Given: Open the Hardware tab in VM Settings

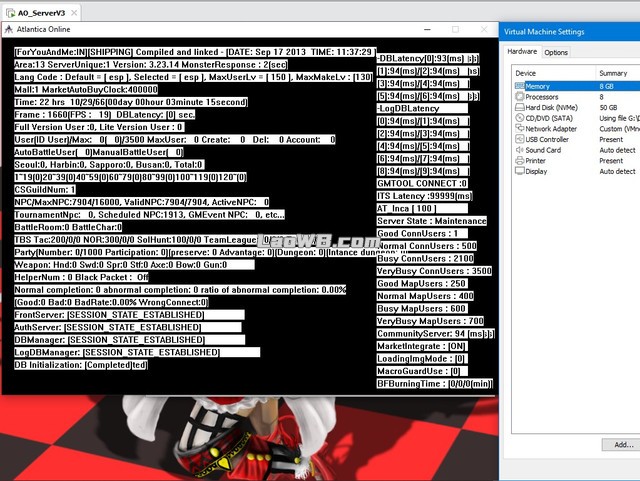Looking at the screenshot, I should tap(522, 51).
